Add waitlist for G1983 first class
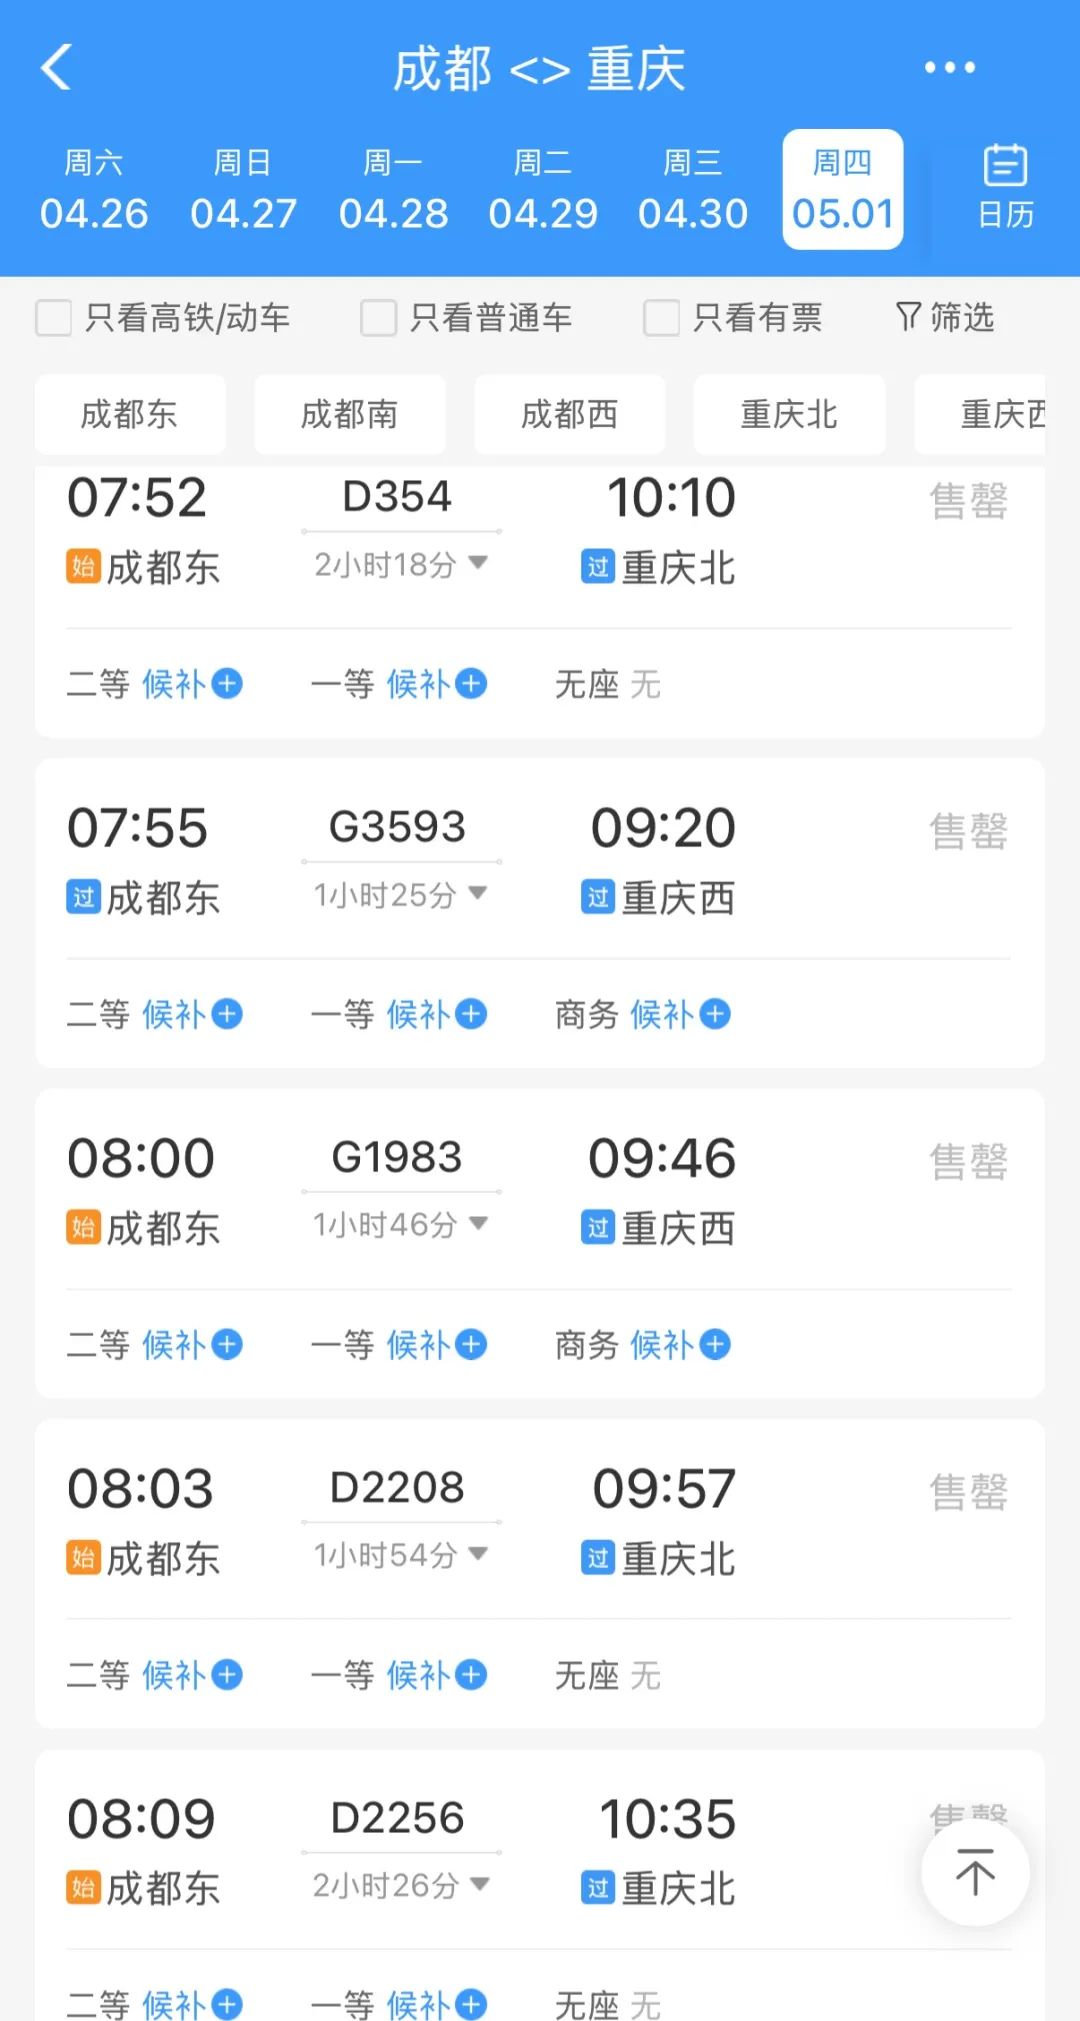The width and height of the screenshot is (1080, 2021). [x=471, y=1344]
